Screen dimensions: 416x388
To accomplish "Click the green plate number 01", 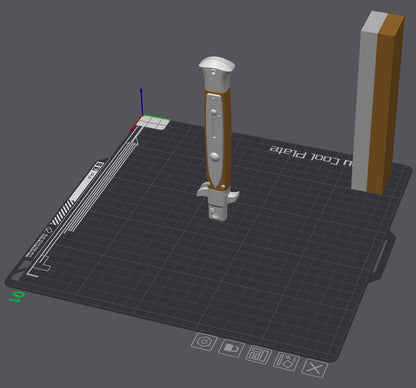I will (x=17, y=296).
